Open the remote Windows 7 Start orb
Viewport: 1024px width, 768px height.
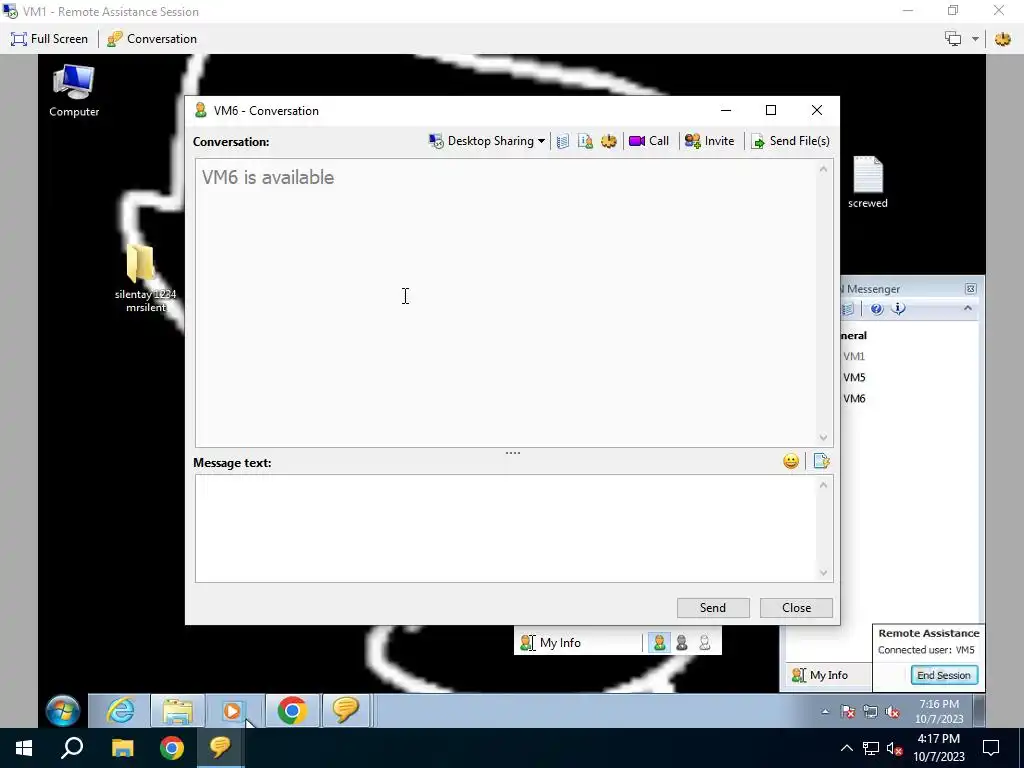(x=63, y=711)
